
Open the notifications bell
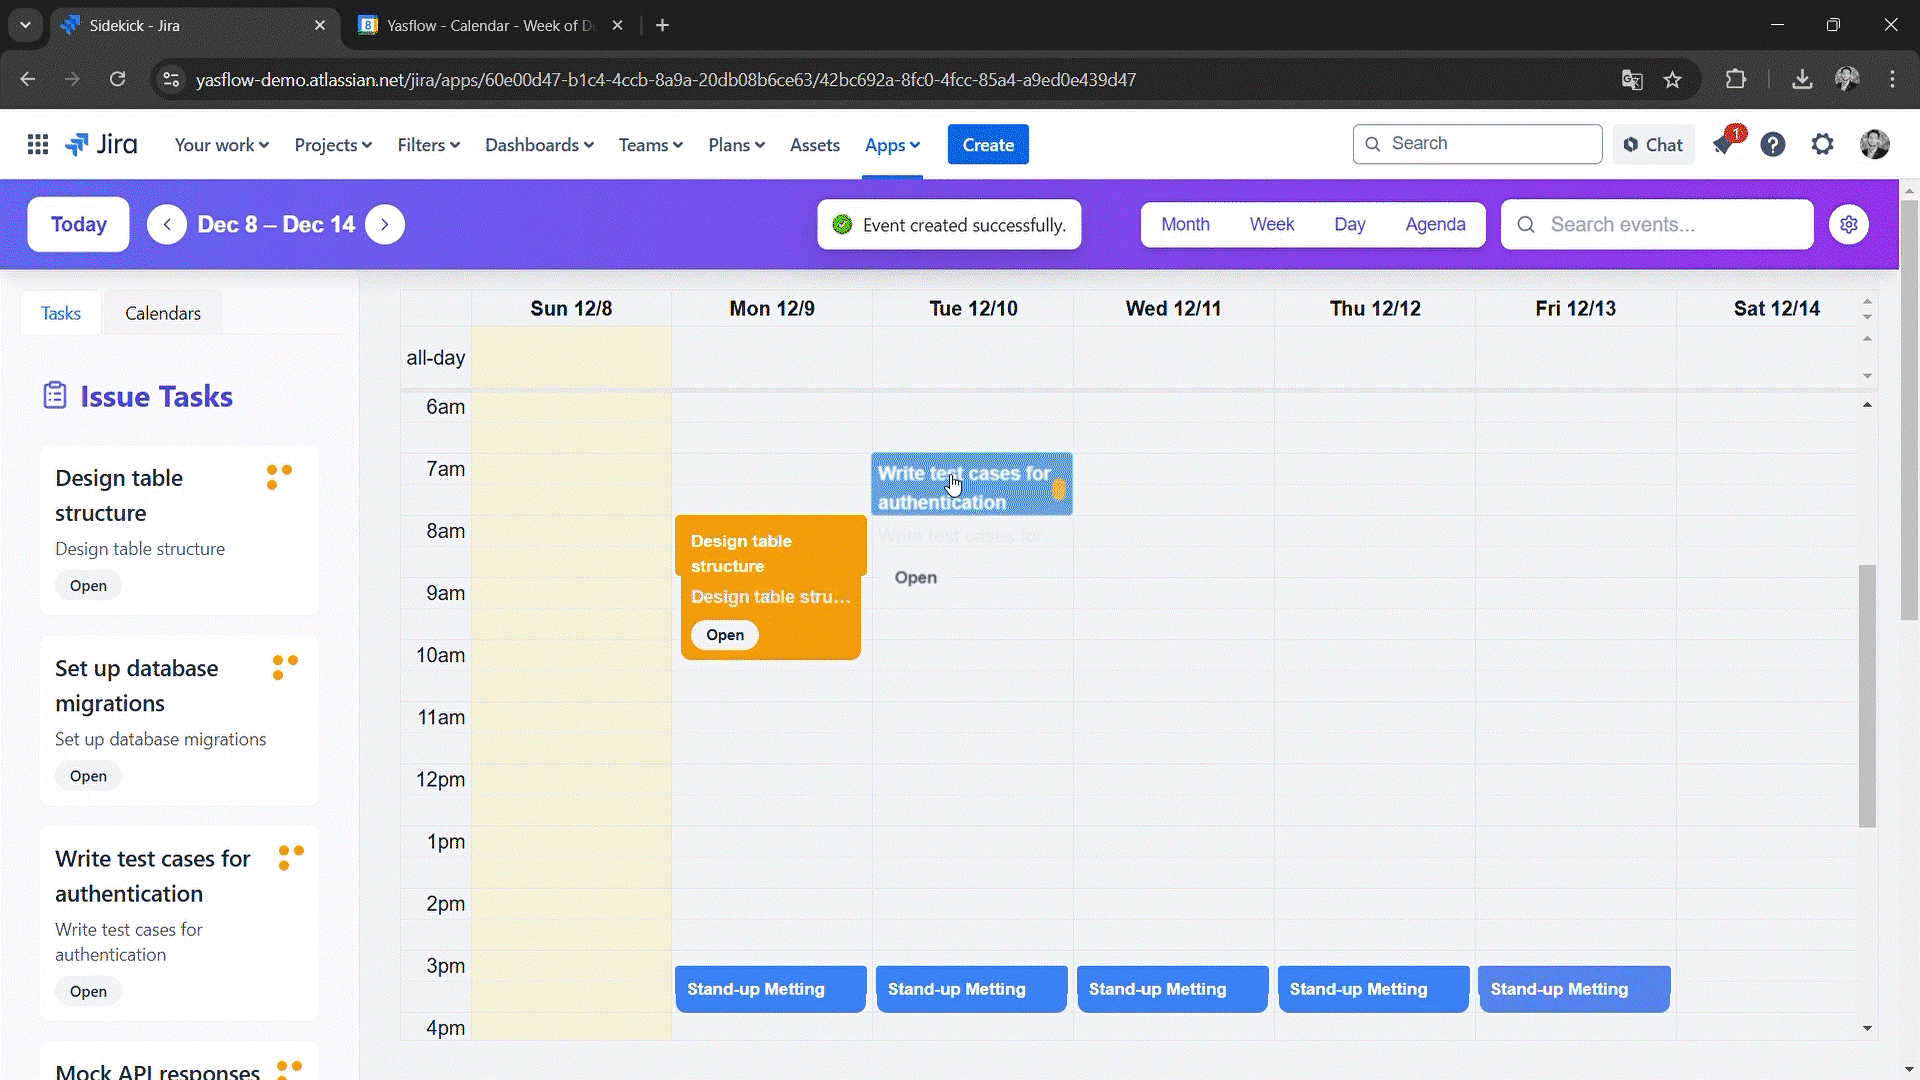point(1723,145)
